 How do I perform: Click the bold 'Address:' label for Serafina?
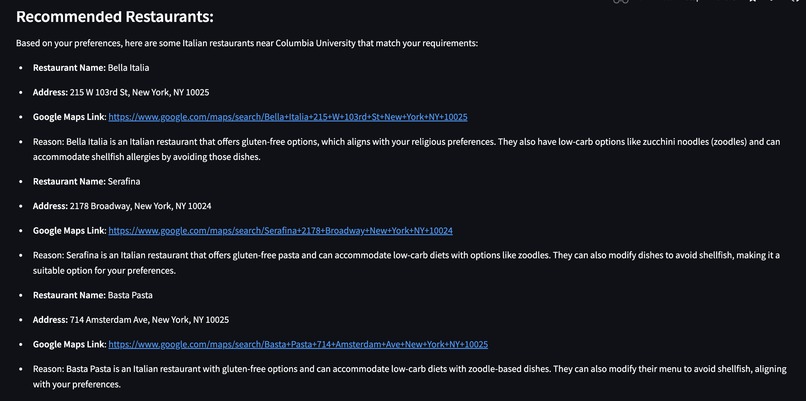click(x=50, y=206)
